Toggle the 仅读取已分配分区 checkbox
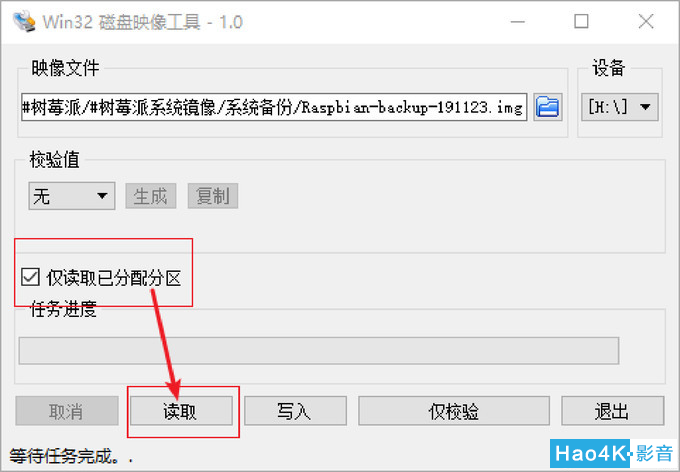The image size is (680, 472). 30,277
